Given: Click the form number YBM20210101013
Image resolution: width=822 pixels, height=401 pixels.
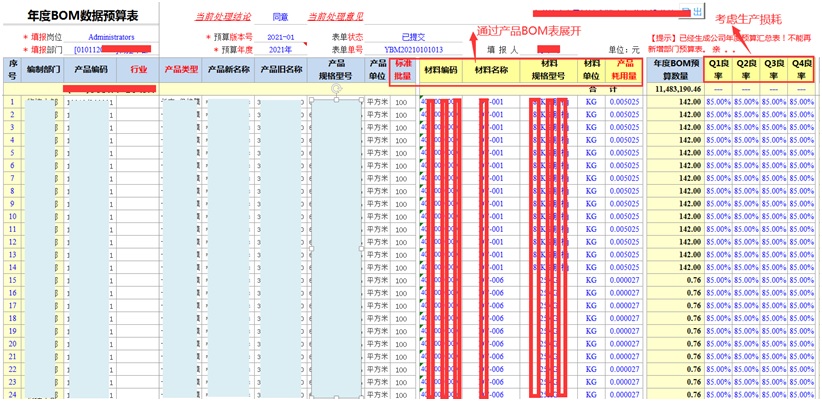Looking at the screenshot, I should pyautogui.click(x=413, y=50).
